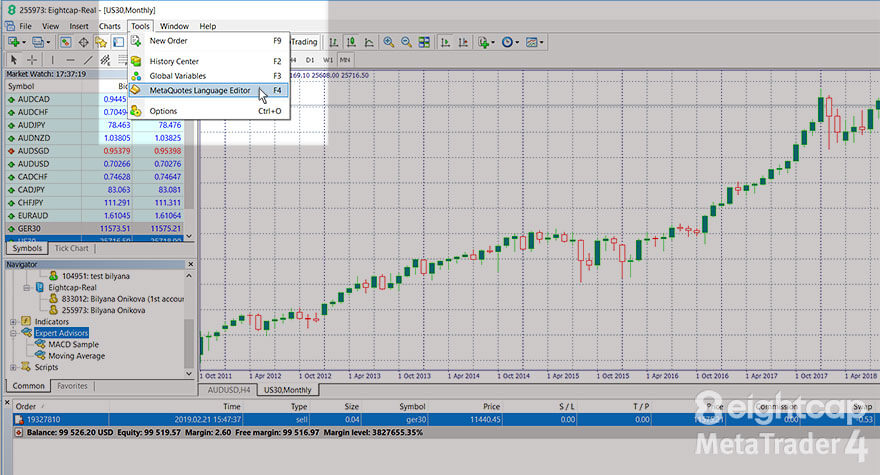The image size is (880, 475).
Task: Select the W1 timeframe button
Action: [328, 60]
